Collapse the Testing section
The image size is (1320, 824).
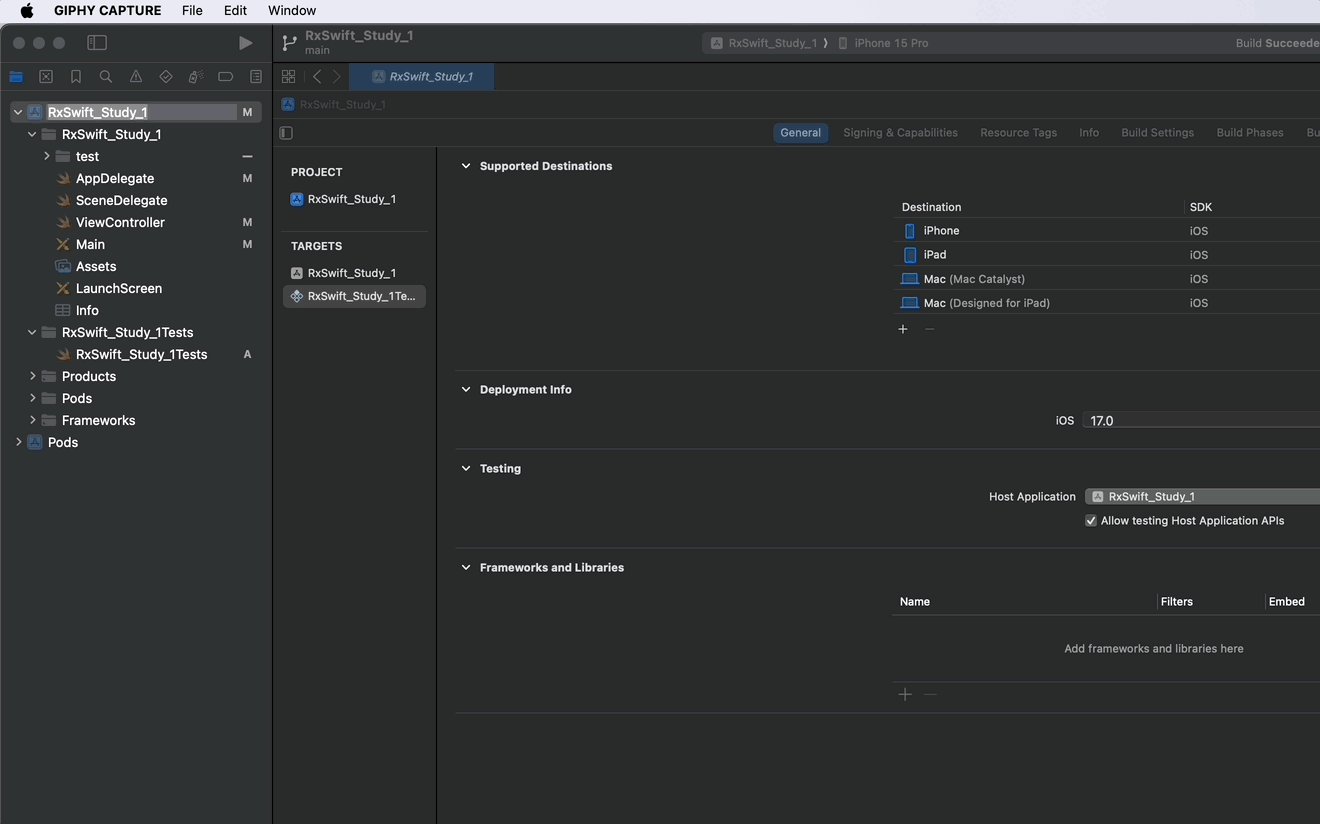click(x=466, y=468)
